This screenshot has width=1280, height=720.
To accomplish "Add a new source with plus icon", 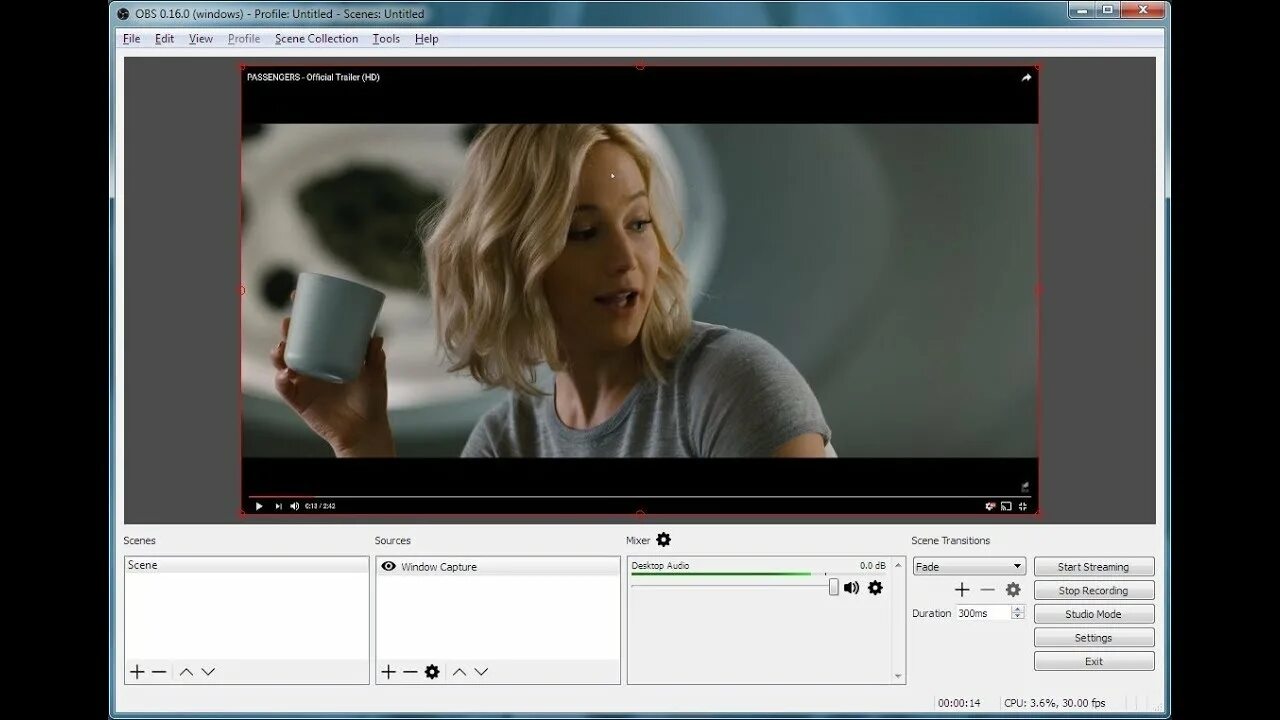I will 389,672.
